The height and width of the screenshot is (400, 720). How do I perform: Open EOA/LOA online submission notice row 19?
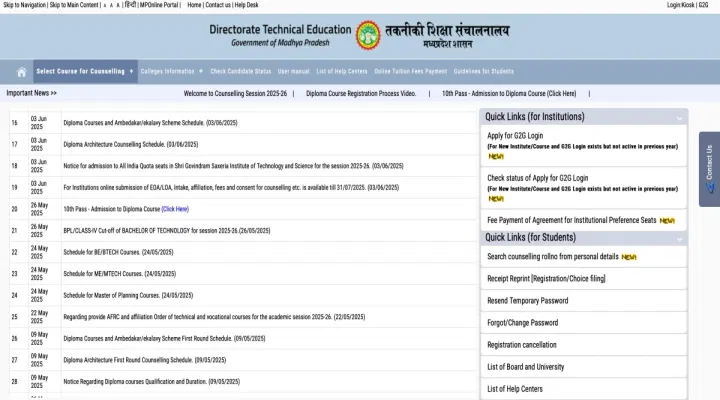(231, 187)
